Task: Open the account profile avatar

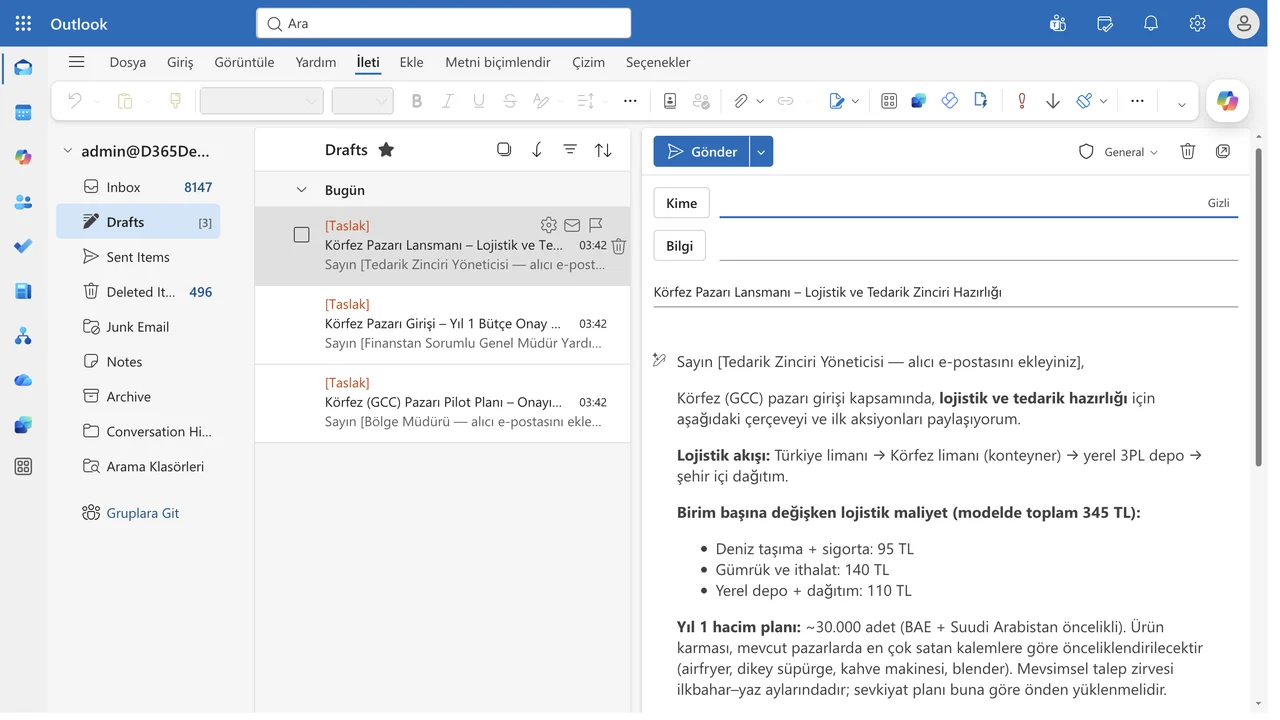Action: pos(1244,23)
